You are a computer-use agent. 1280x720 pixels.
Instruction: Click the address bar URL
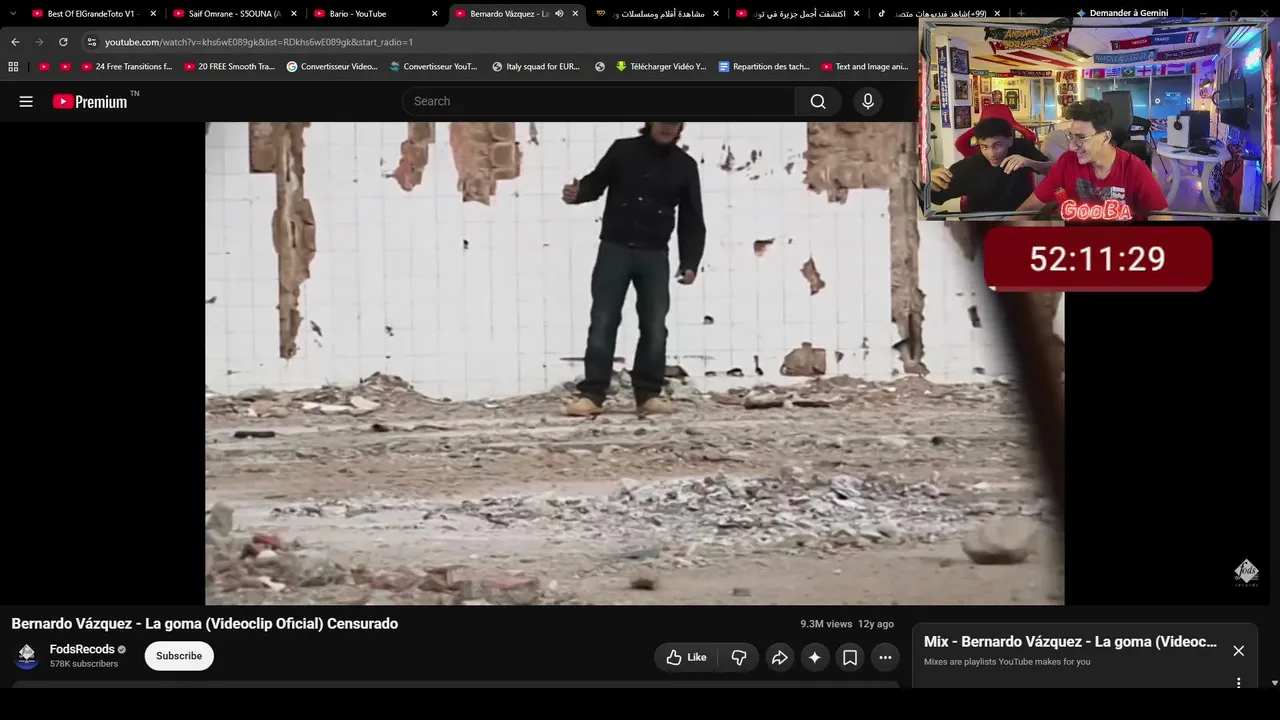tap(259, 42)
